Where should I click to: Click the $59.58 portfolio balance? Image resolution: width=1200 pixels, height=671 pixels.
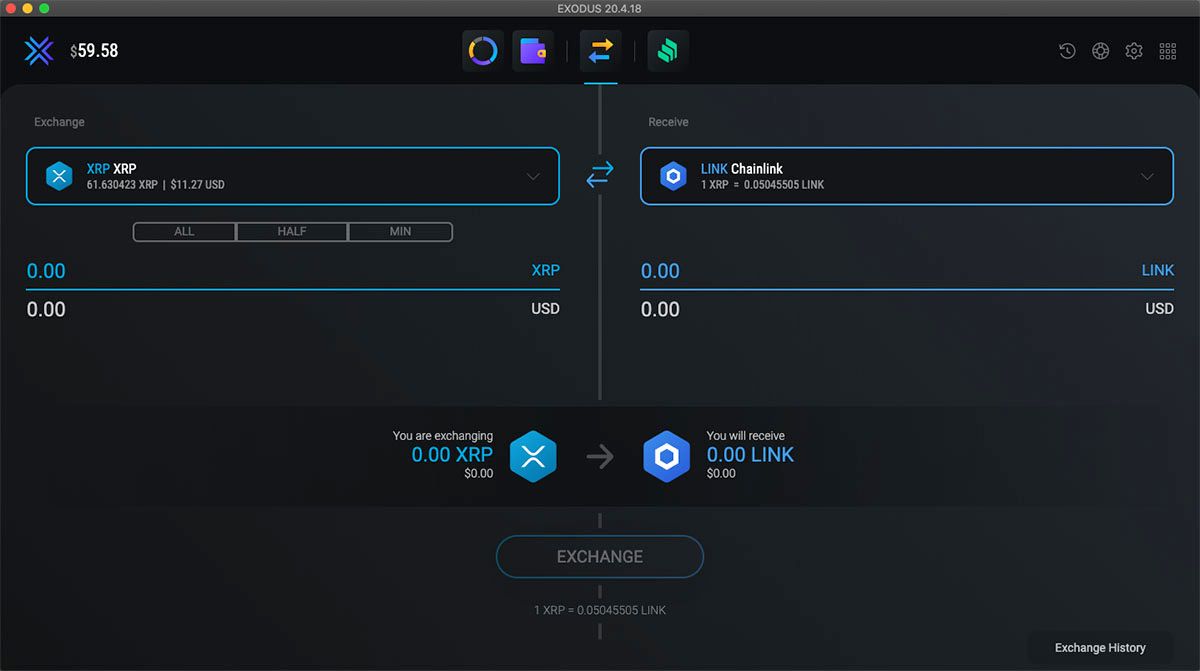point(94,51)
